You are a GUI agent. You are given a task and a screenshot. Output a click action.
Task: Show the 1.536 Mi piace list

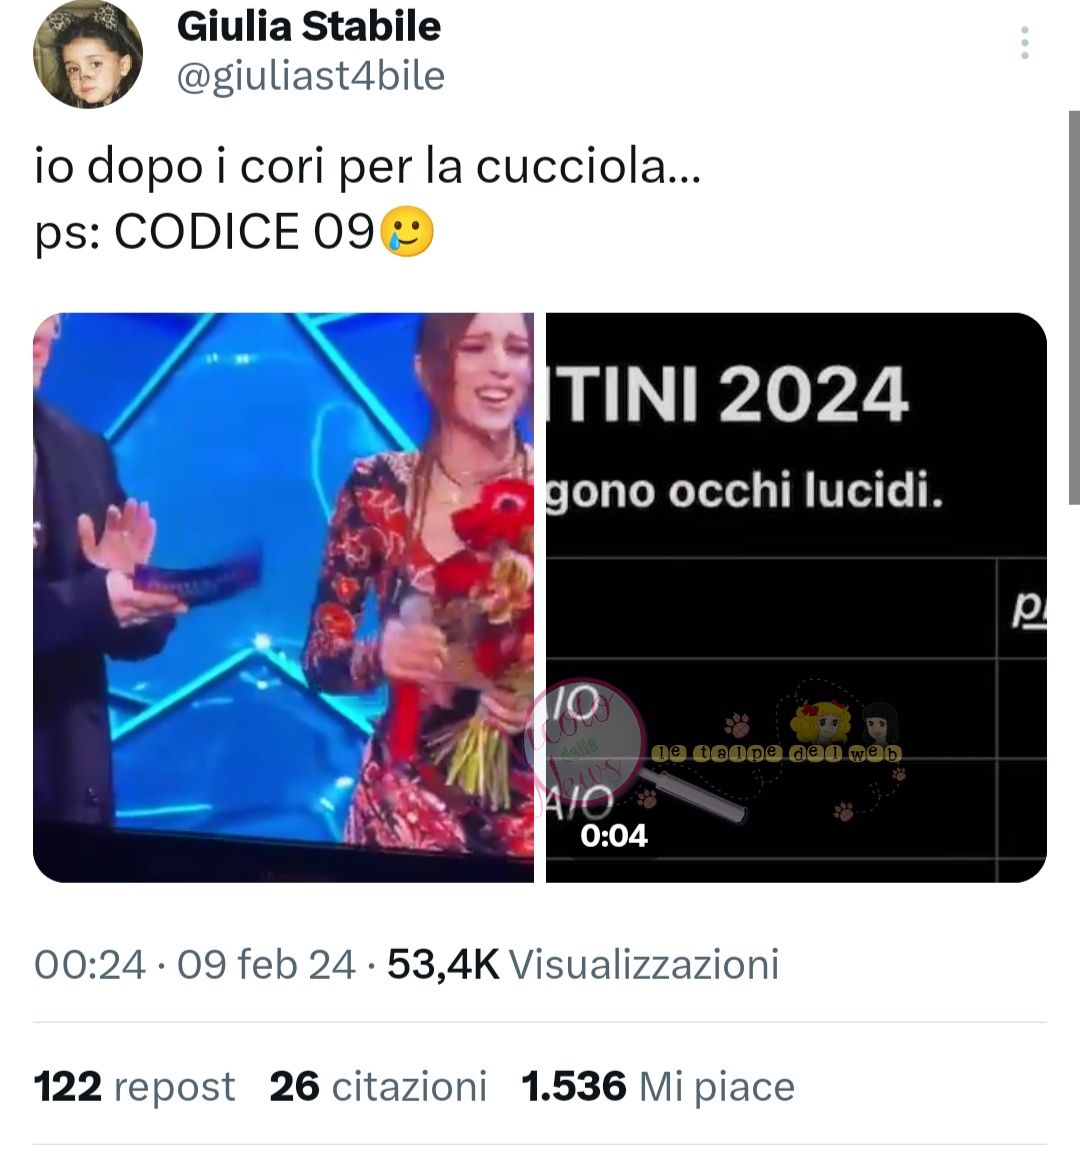click(658, 1086)
